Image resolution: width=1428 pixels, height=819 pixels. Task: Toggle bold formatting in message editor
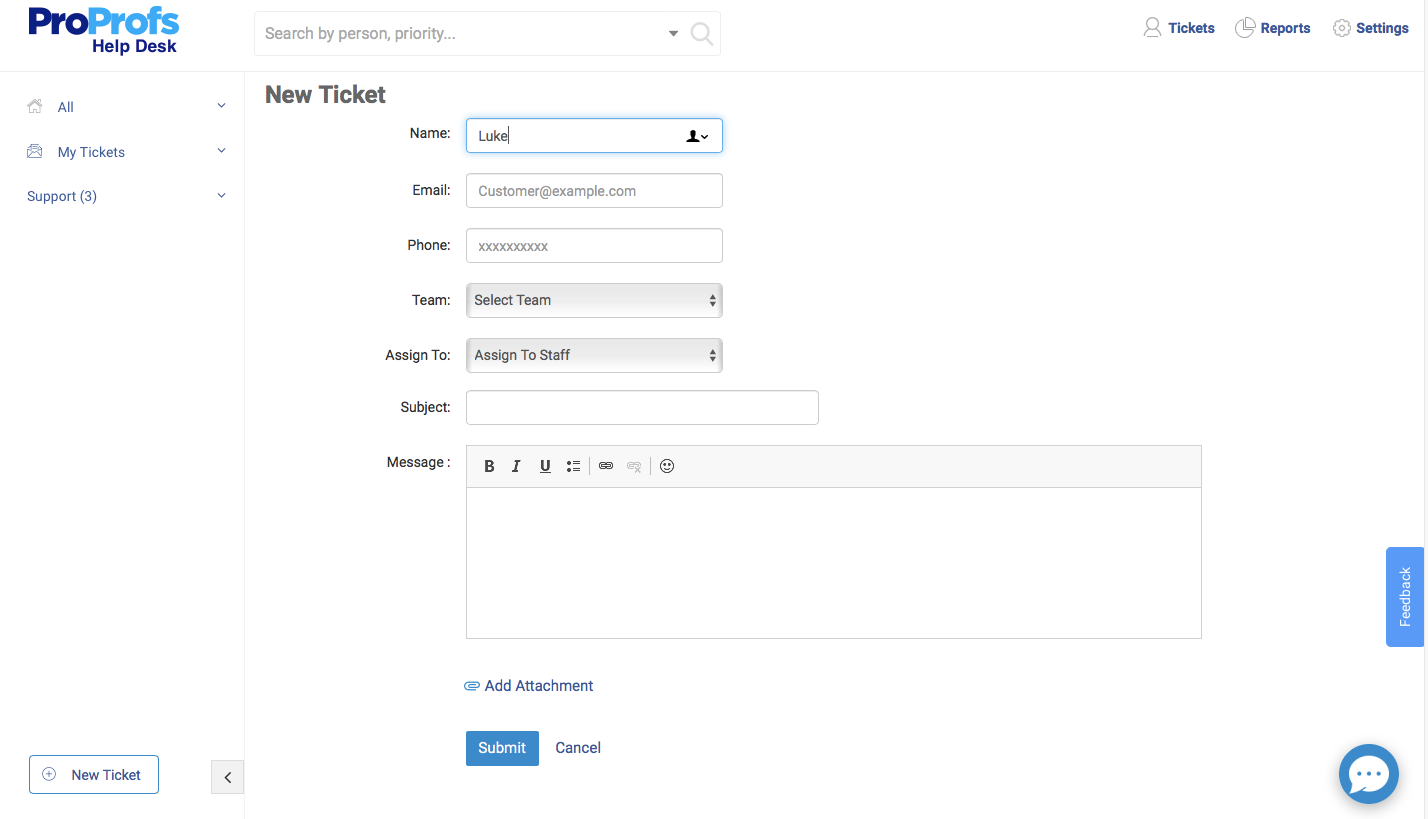point(489,466)
